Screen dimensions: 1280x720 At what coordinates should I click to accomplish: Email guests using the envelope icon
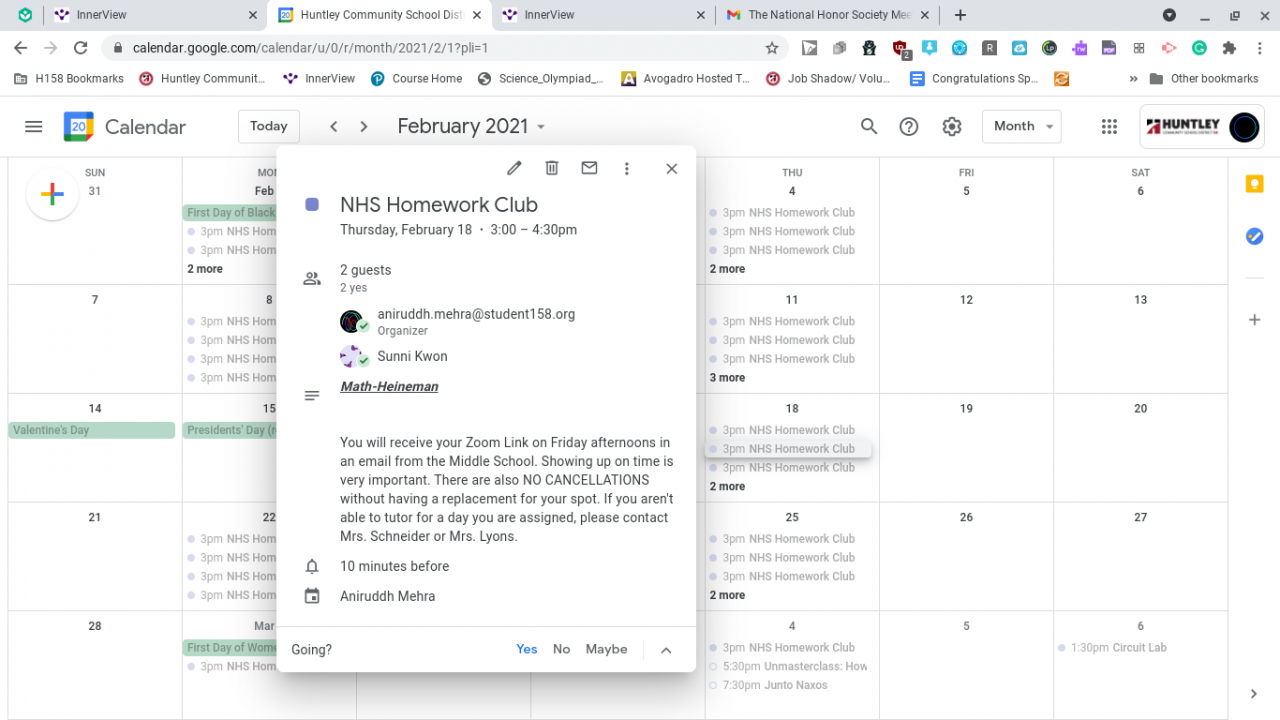(x=589, y=169)
